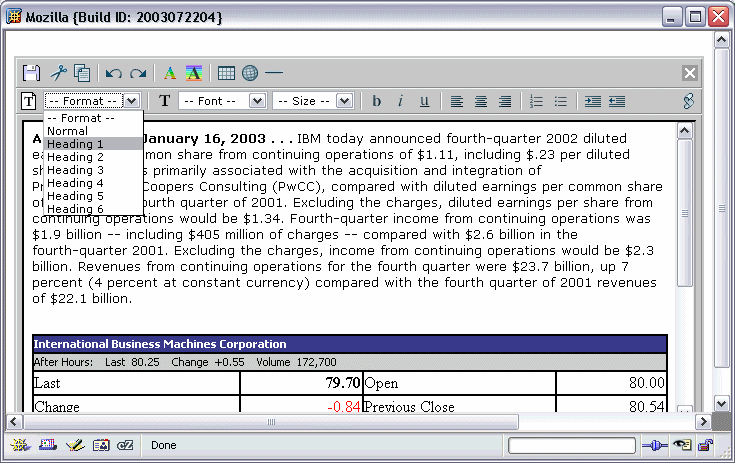The image size is (735, 463).
Task: Click 'Volume 172,700' in After Hours row
Action: click(x=296, y=362)
